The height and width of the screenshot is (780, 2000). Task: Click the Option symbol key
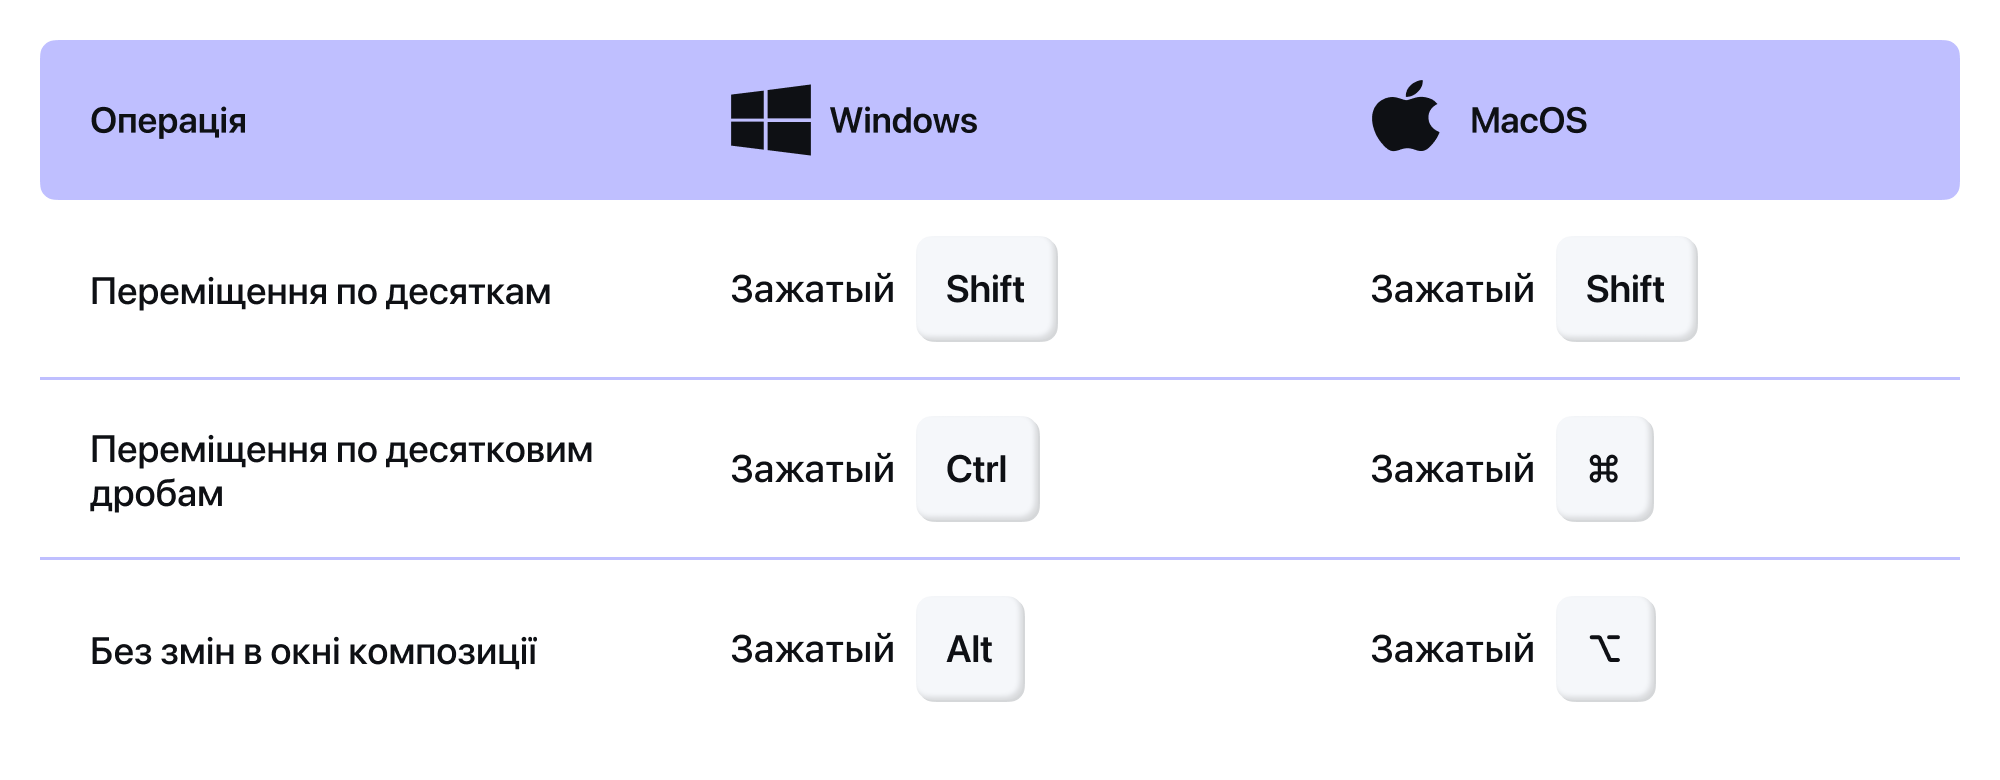point(1605,649)
